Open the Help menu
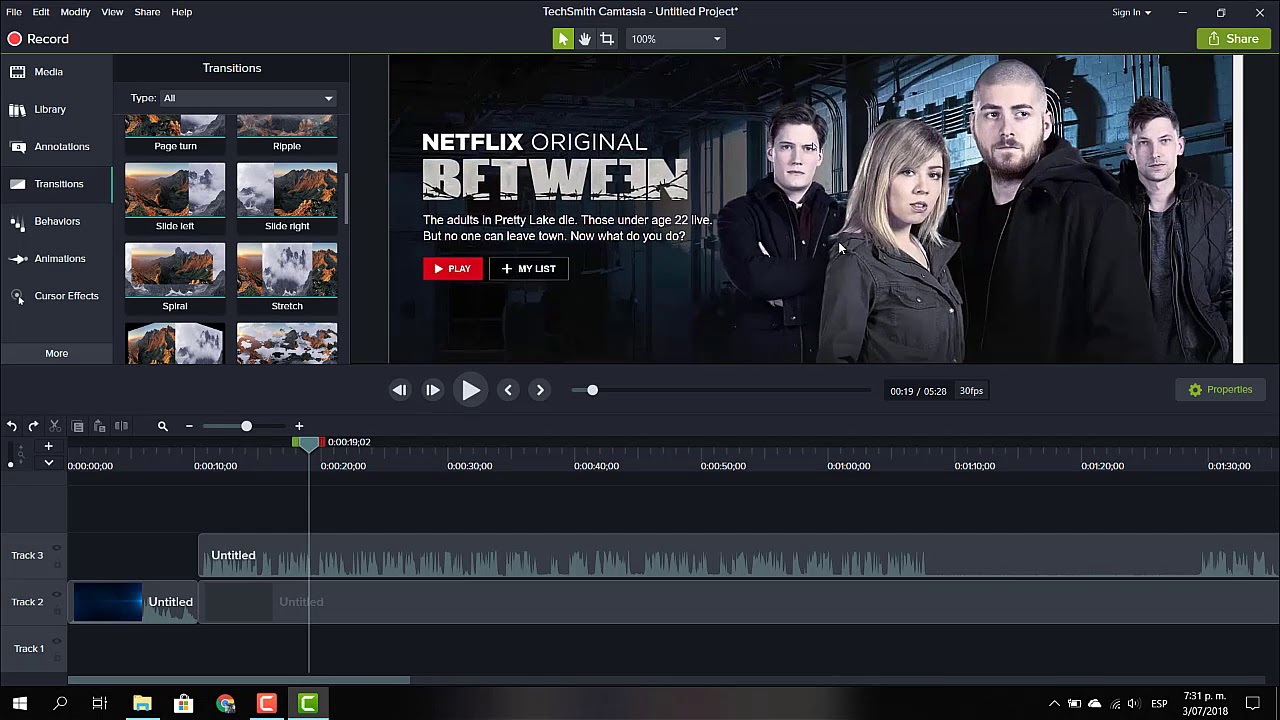1280x720 pixels. 181,12
